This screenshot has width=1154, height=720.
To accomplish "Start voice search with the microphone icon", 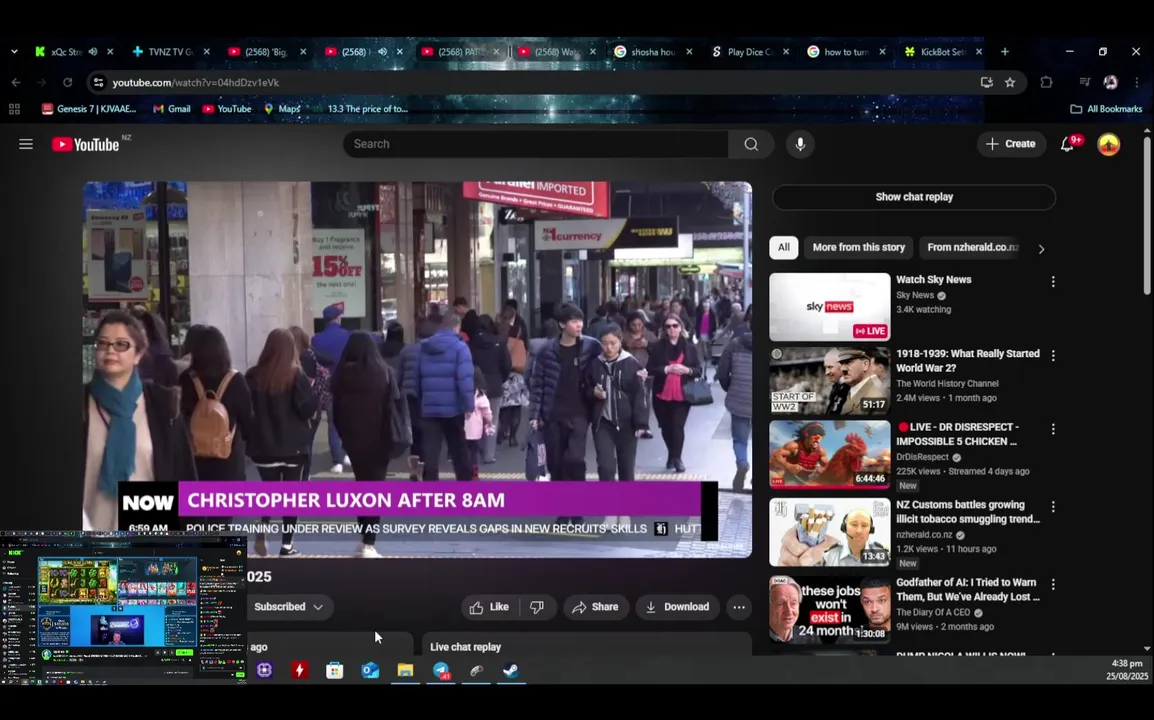I will 800,144.
